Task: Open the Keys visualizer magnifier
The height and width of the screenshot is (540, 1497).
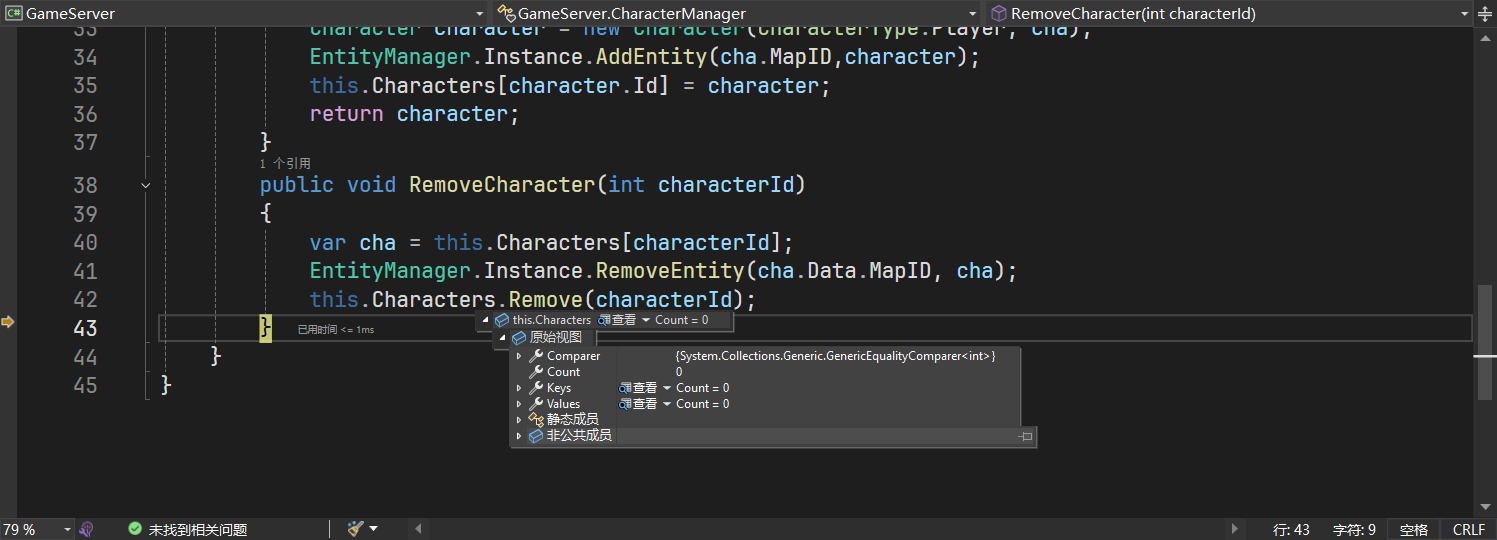Action: coord(626,388)
